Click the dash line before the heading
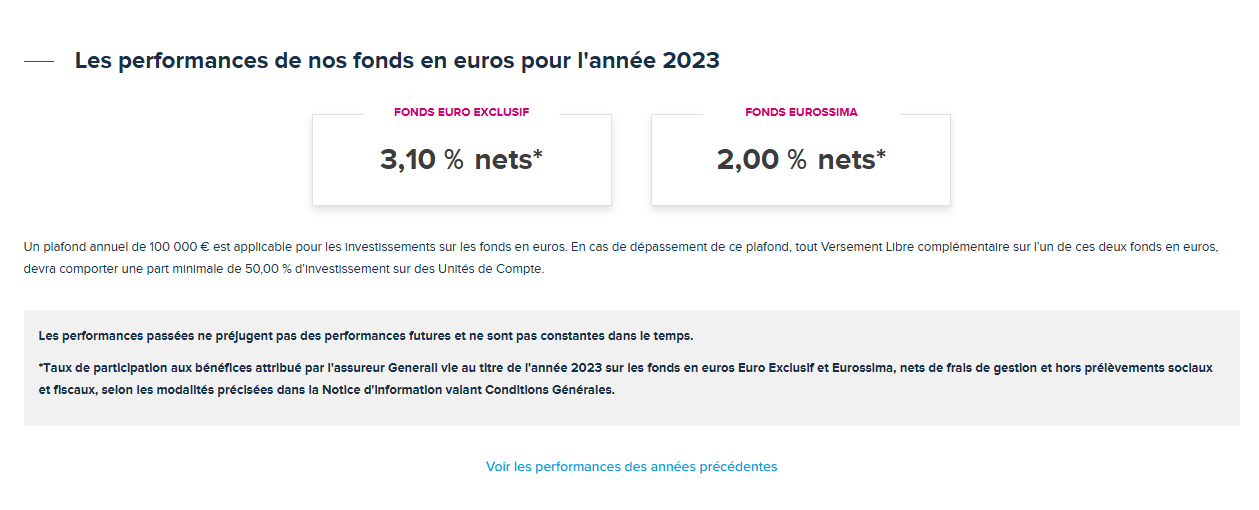The height and width of the screenshot is (510, 1259). [39, 61]
